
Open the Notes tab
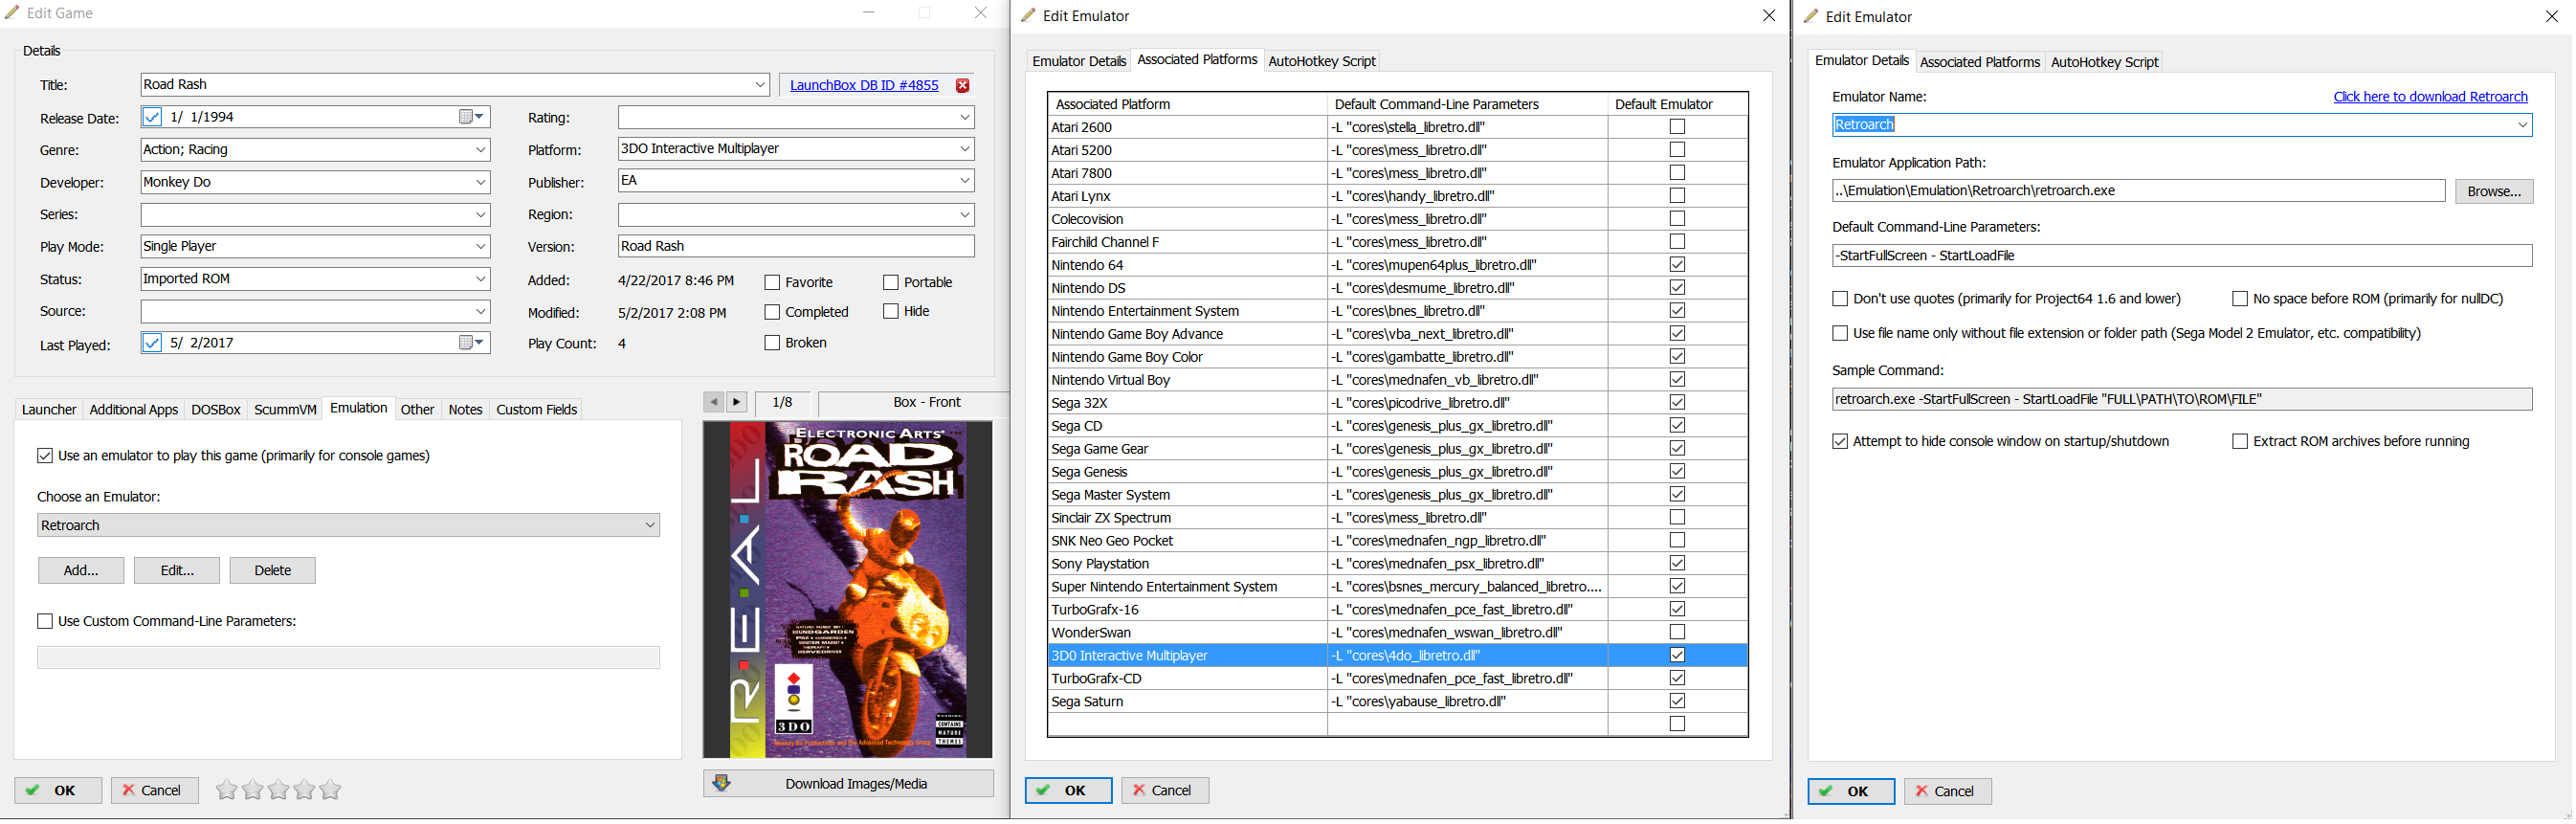[x=465, y=410]
